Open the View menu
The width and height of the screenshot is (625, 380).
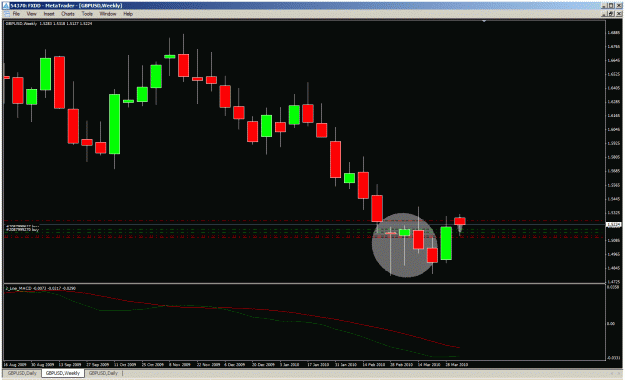point(31,14)
